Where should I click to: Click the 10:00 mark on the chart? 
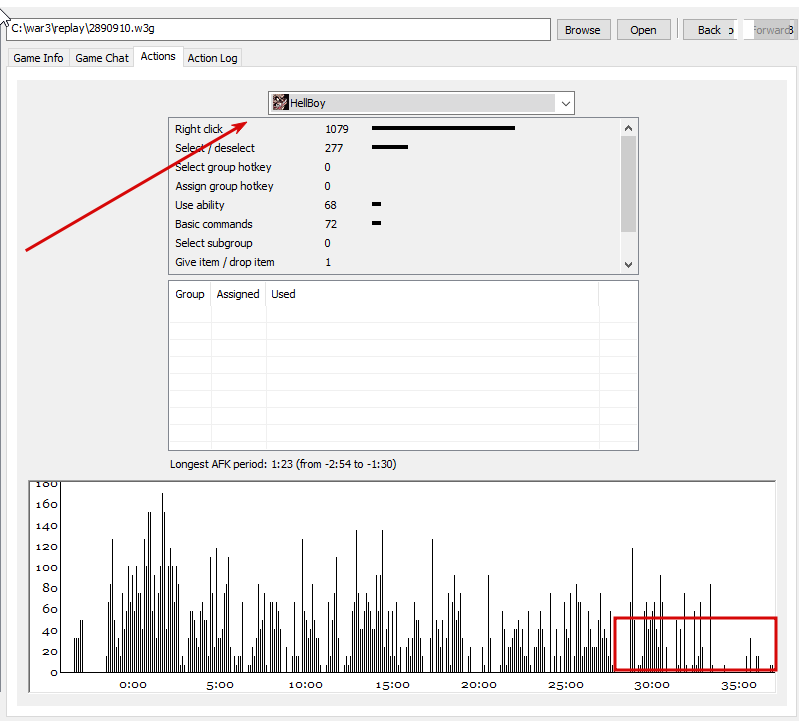coord(306,685)
